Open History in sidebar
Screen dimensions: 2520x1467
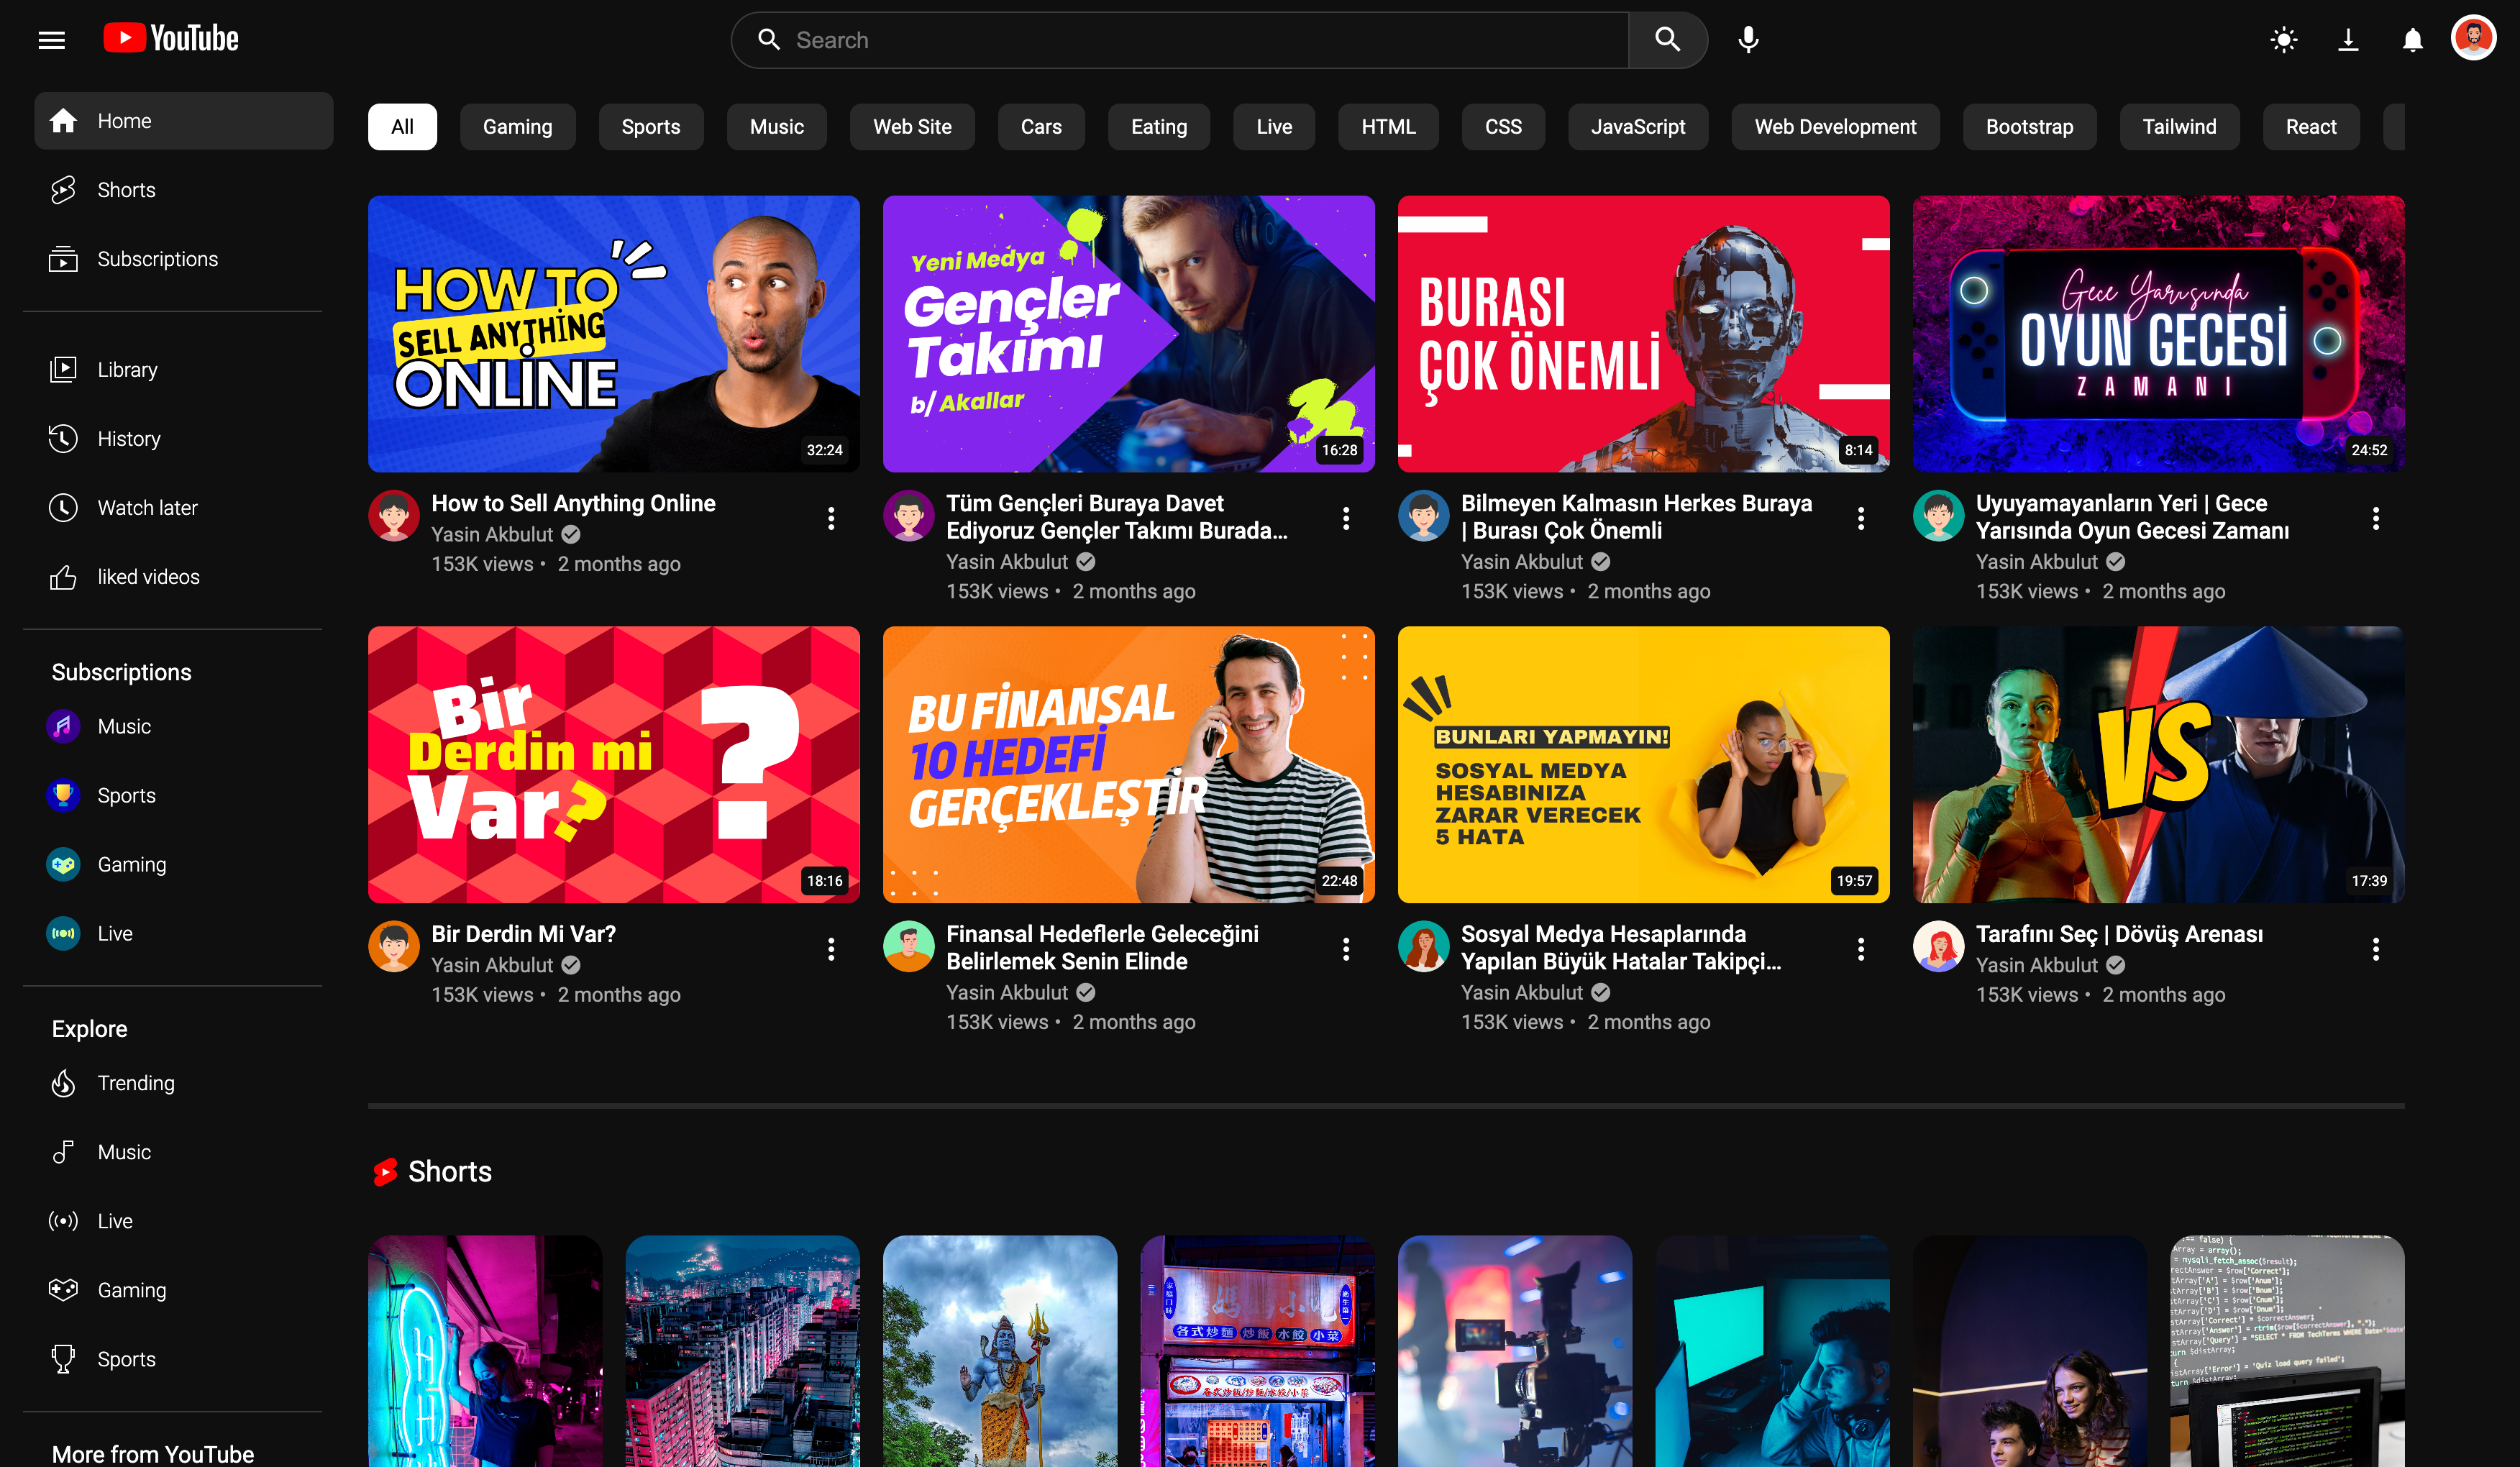184,439
